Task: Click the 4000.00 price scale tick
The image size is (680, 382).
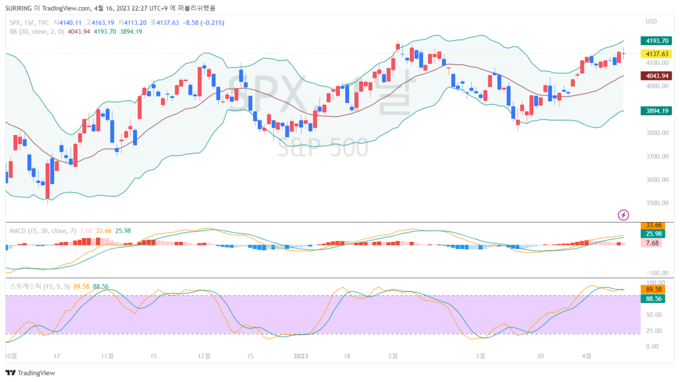Action: click(x=657, y=86)
